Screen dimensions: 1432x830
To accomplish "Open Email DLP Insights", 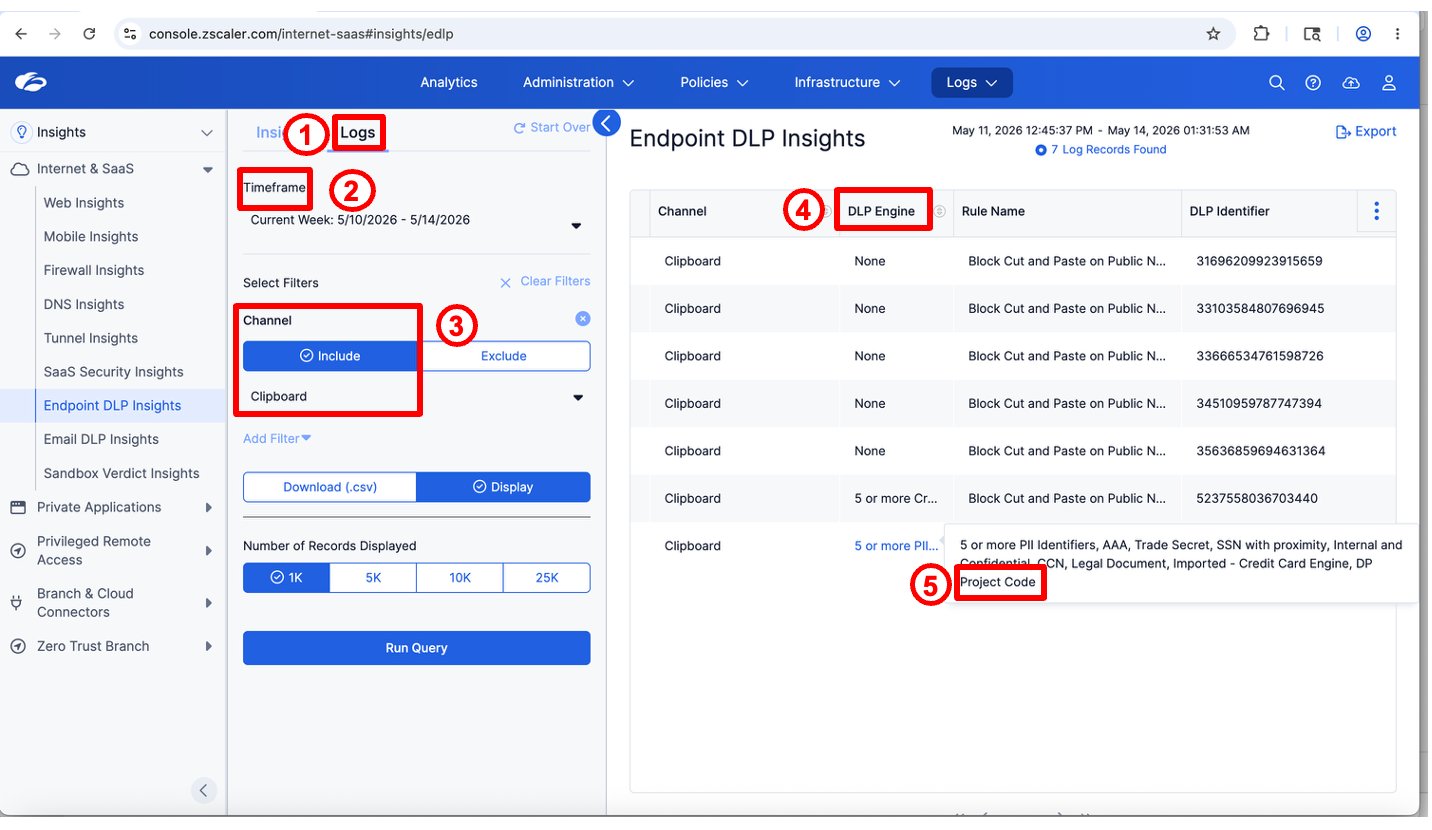I will tap(101, 439).
